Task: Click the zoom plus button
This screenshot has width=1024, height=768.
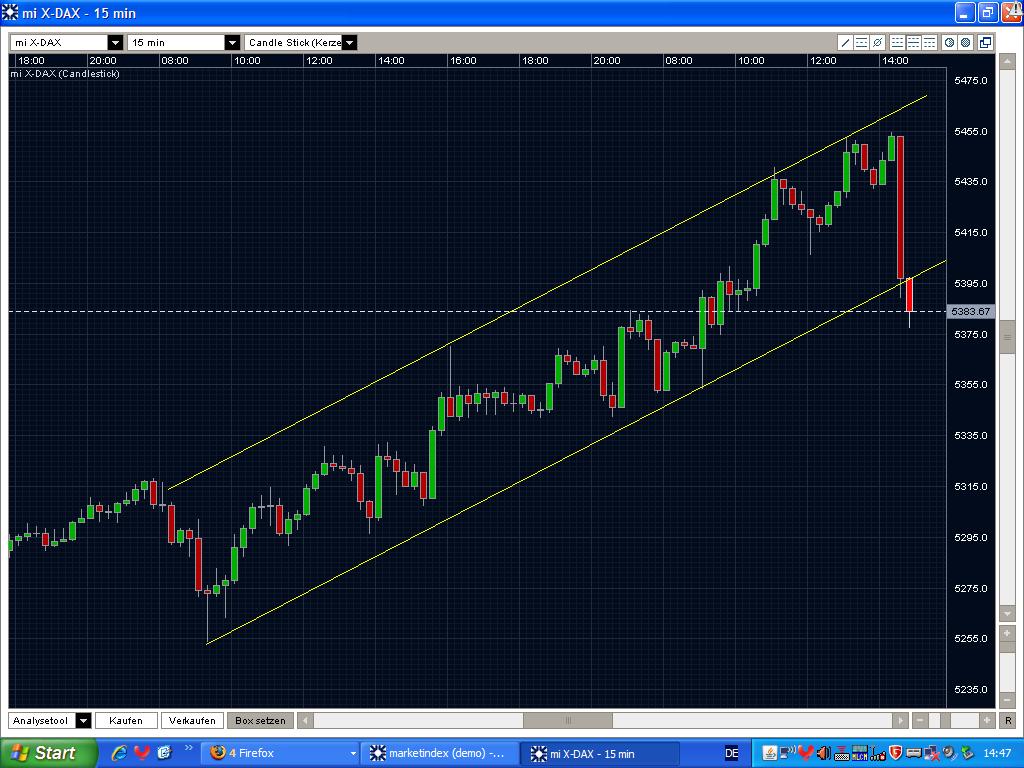Action: (x=987, y=720)
